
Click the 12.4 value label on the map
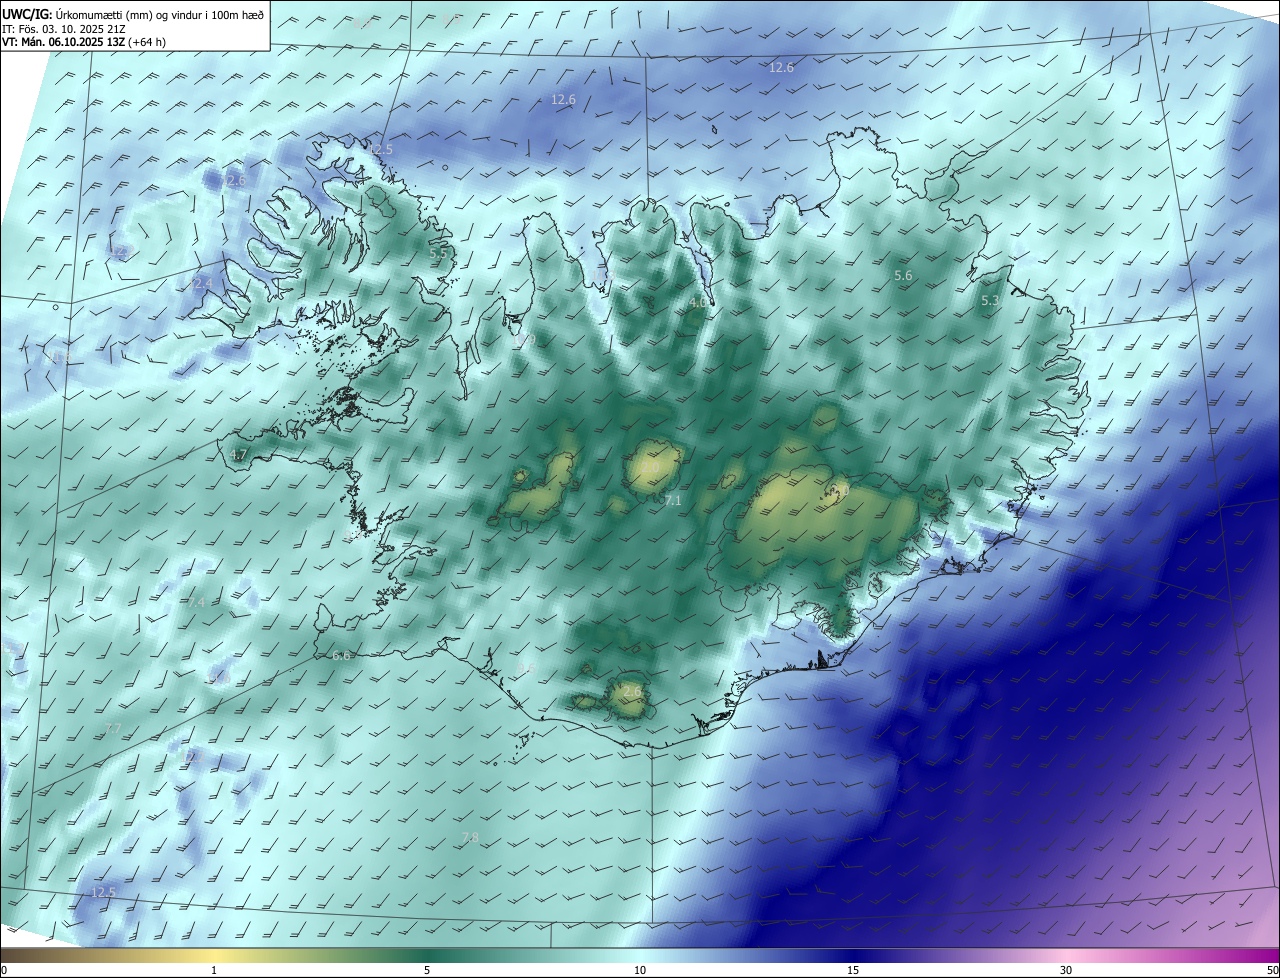pyautogui.click(x=201, y=284)
